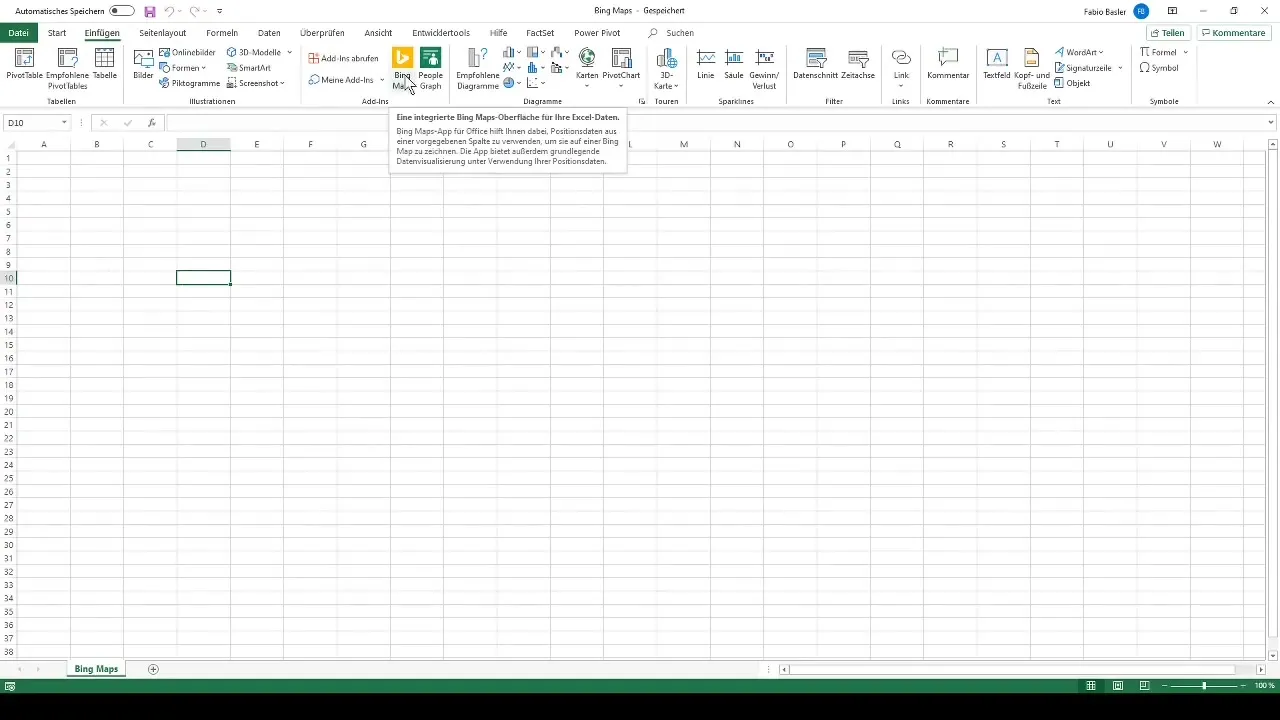Open Meine Add-Ins dropdown
This screenshot has height=720, width=1280.
click(x=382, y=80)
